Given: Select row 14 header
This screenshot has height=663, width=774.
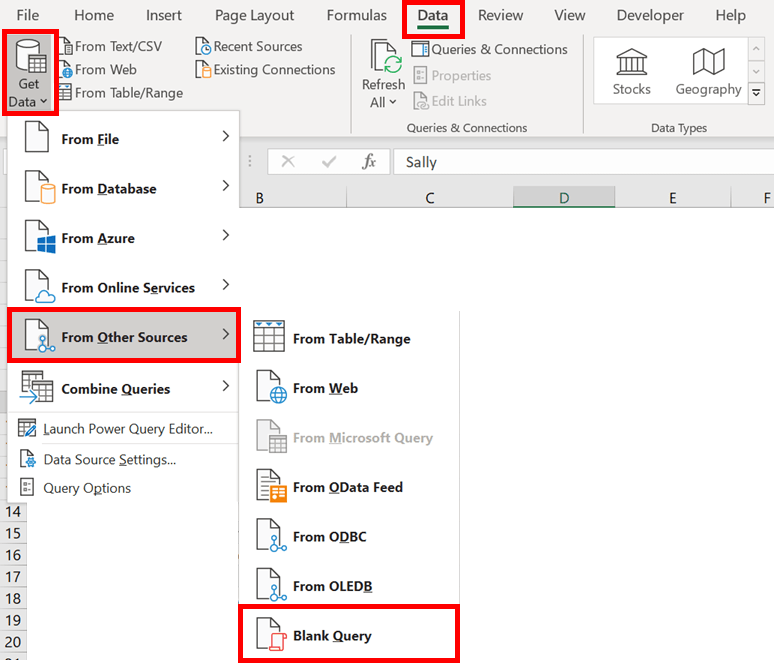Looking at the screenshot, I should 13,512.
